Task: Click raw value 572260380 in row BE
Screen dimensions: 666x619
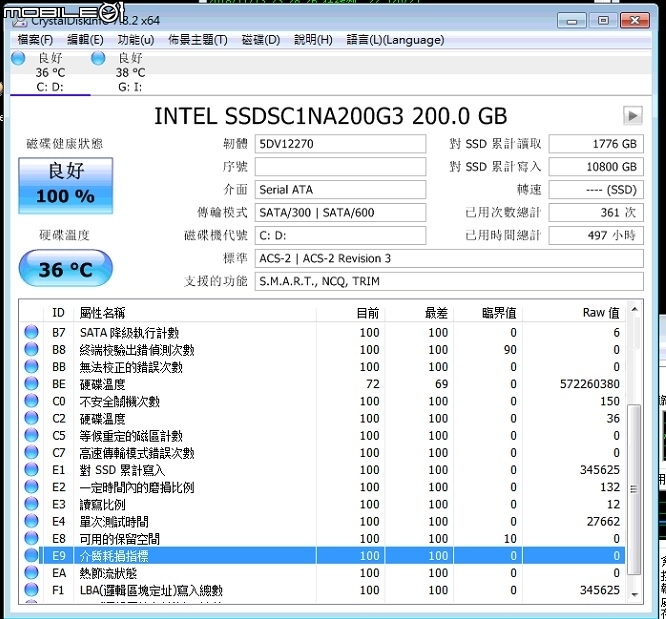Action: 590,384
